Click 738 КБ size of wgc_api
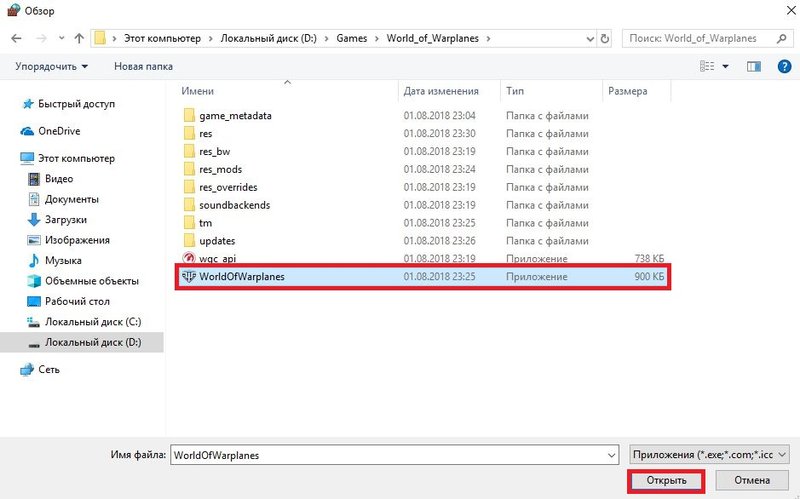This screenshot has width=800, height=499. (x=649, y=258)
